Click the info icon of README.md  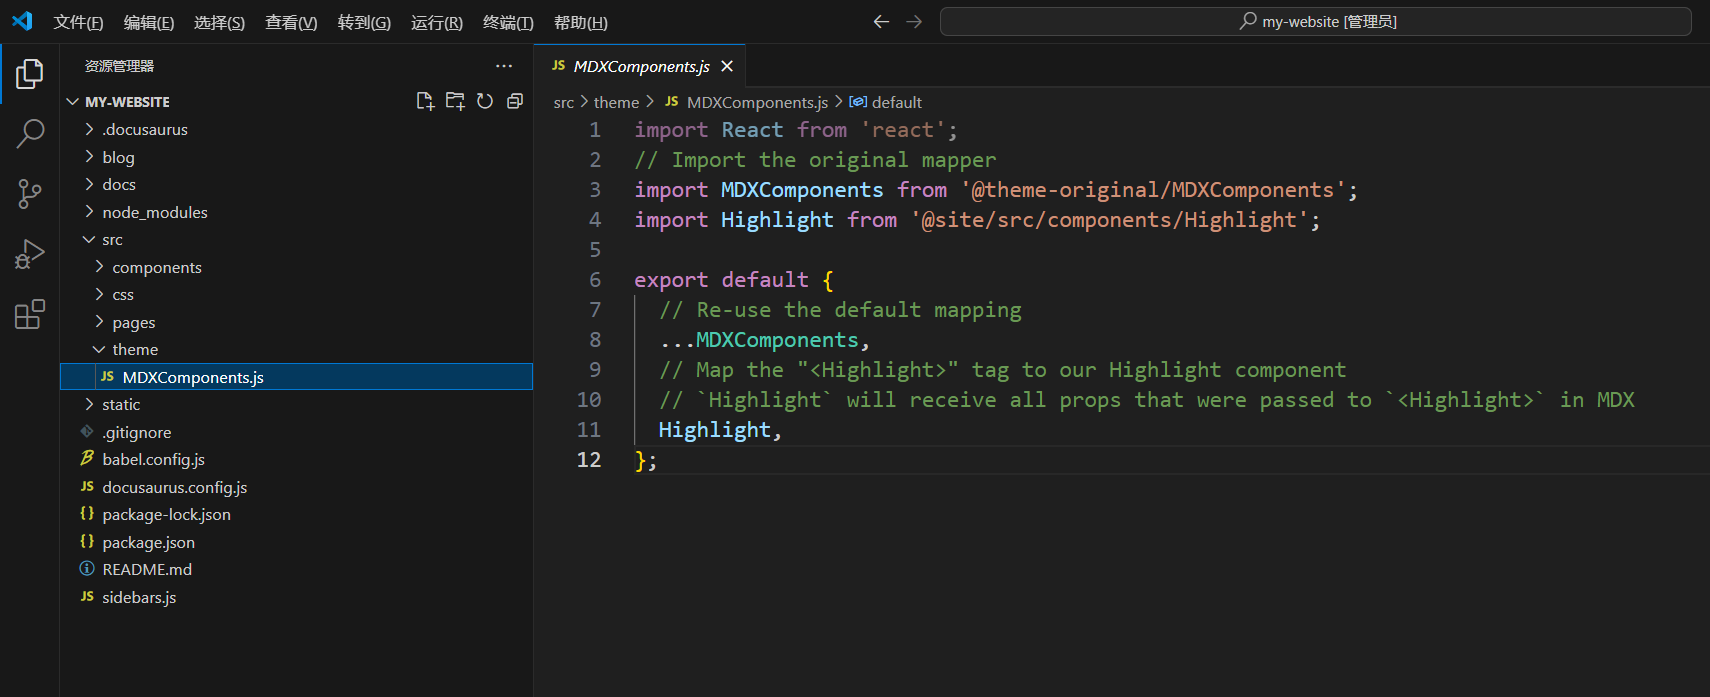coord(87,569)
